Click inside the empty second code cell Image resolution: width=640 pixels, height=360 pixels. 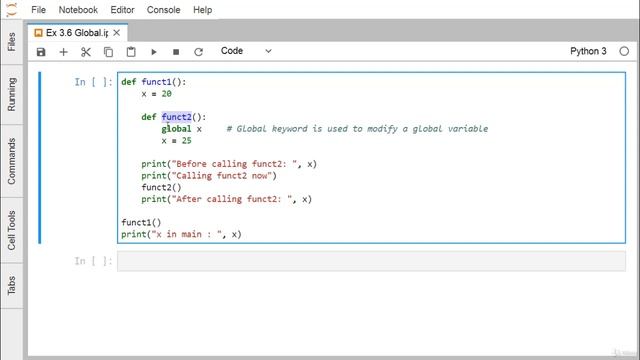tap(371, 261)
